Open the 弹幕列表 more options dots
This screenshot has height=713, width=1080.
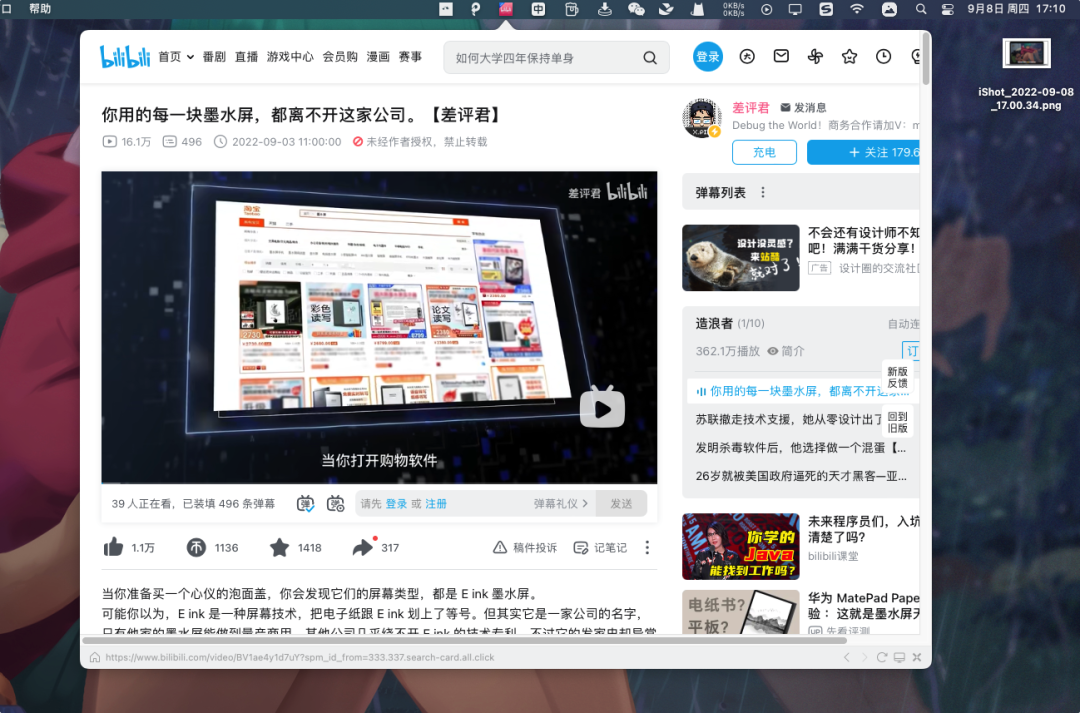pyautogui.click(x=762, y=192)
